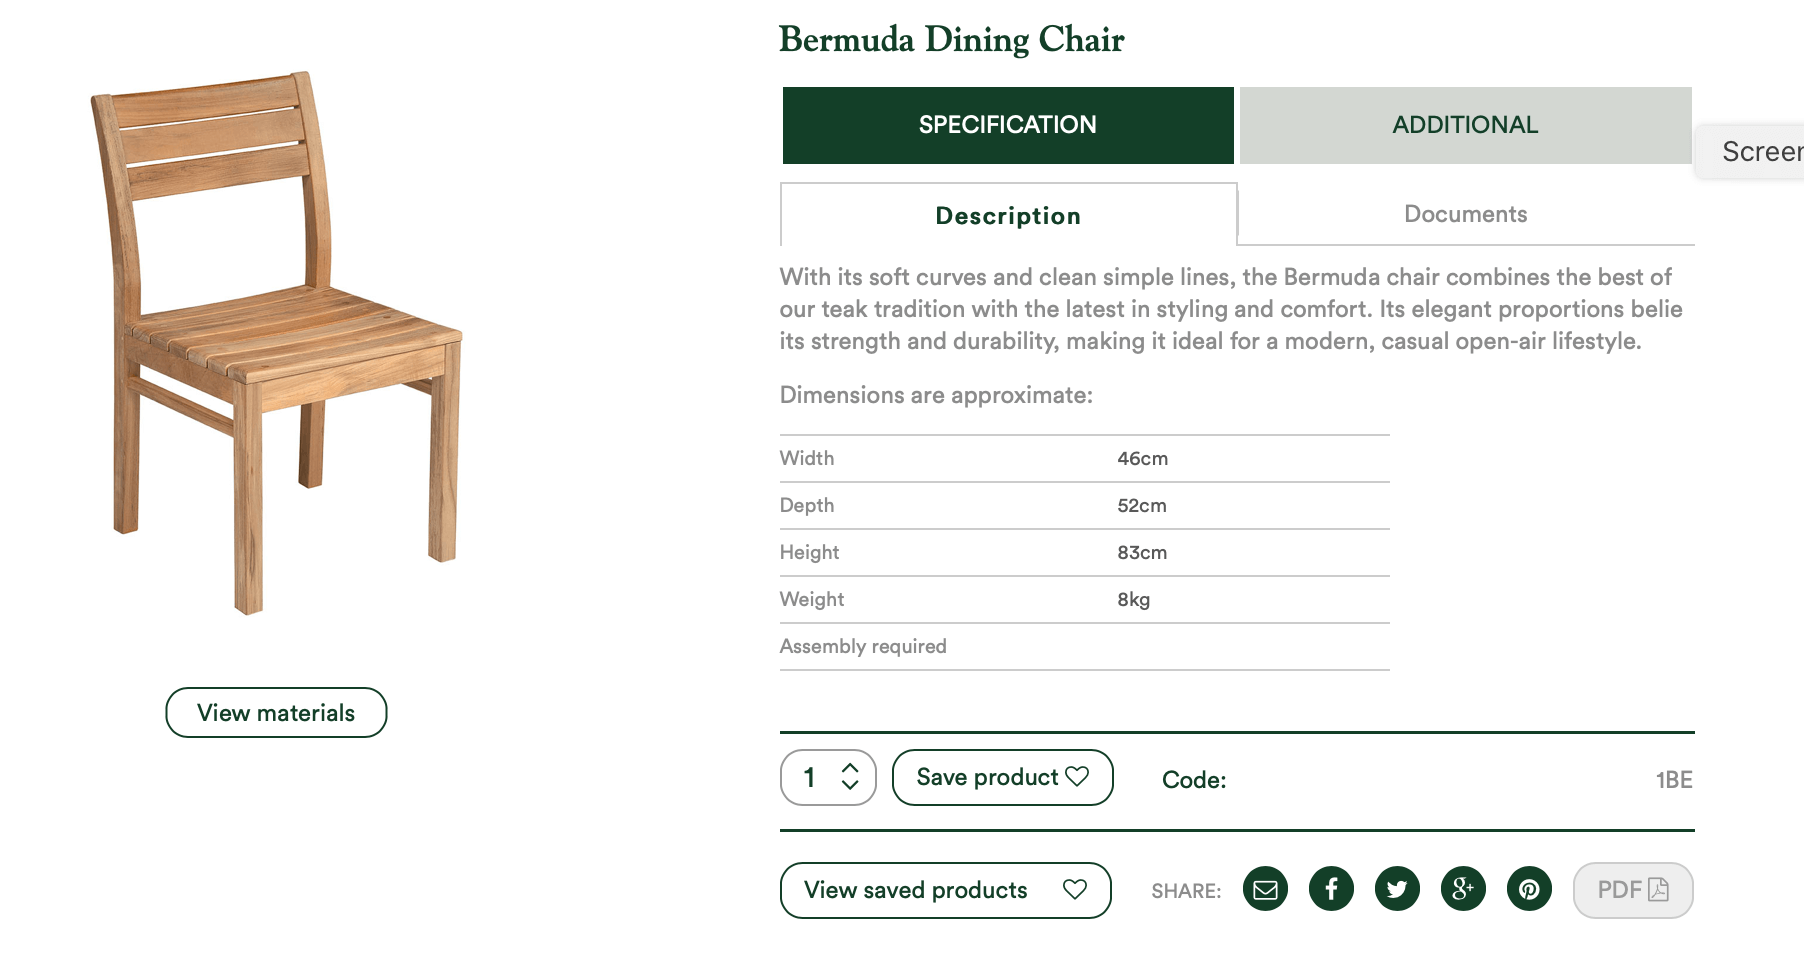The image size is (1804, 954).
Task: Share product on Twitter
Action: click(x=1397, y=889)
